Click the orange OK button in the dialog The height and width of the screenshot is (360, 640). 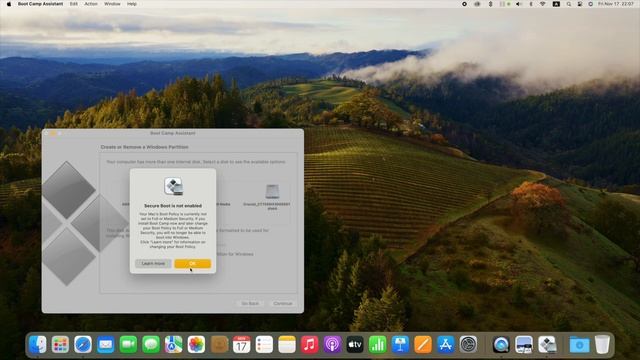click(x=193, y=264)
